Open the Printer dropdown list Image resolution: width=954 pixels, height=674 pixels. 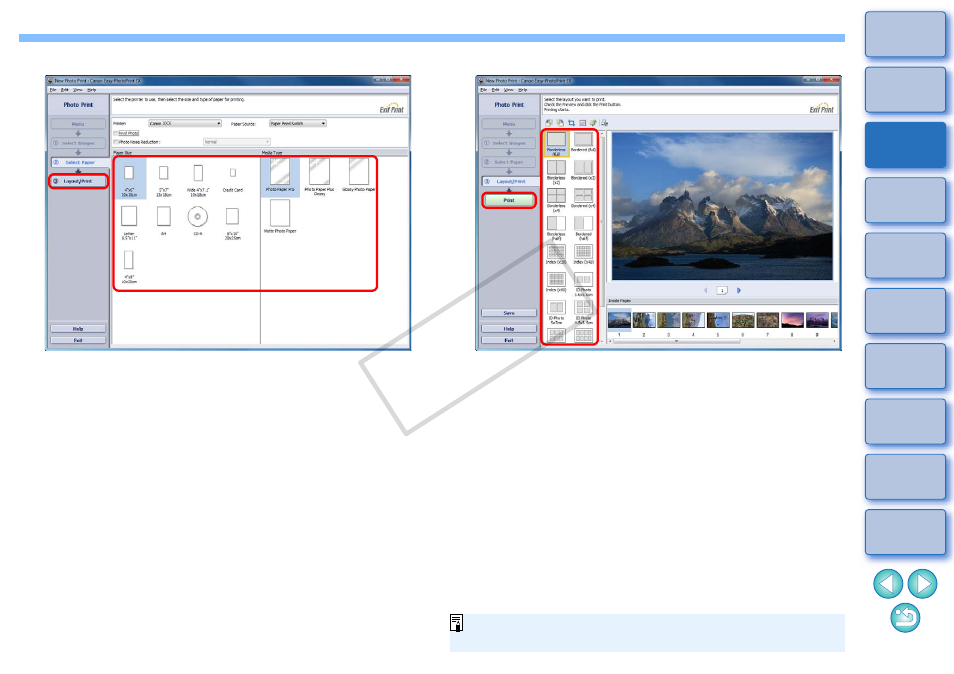pos(185,123)
